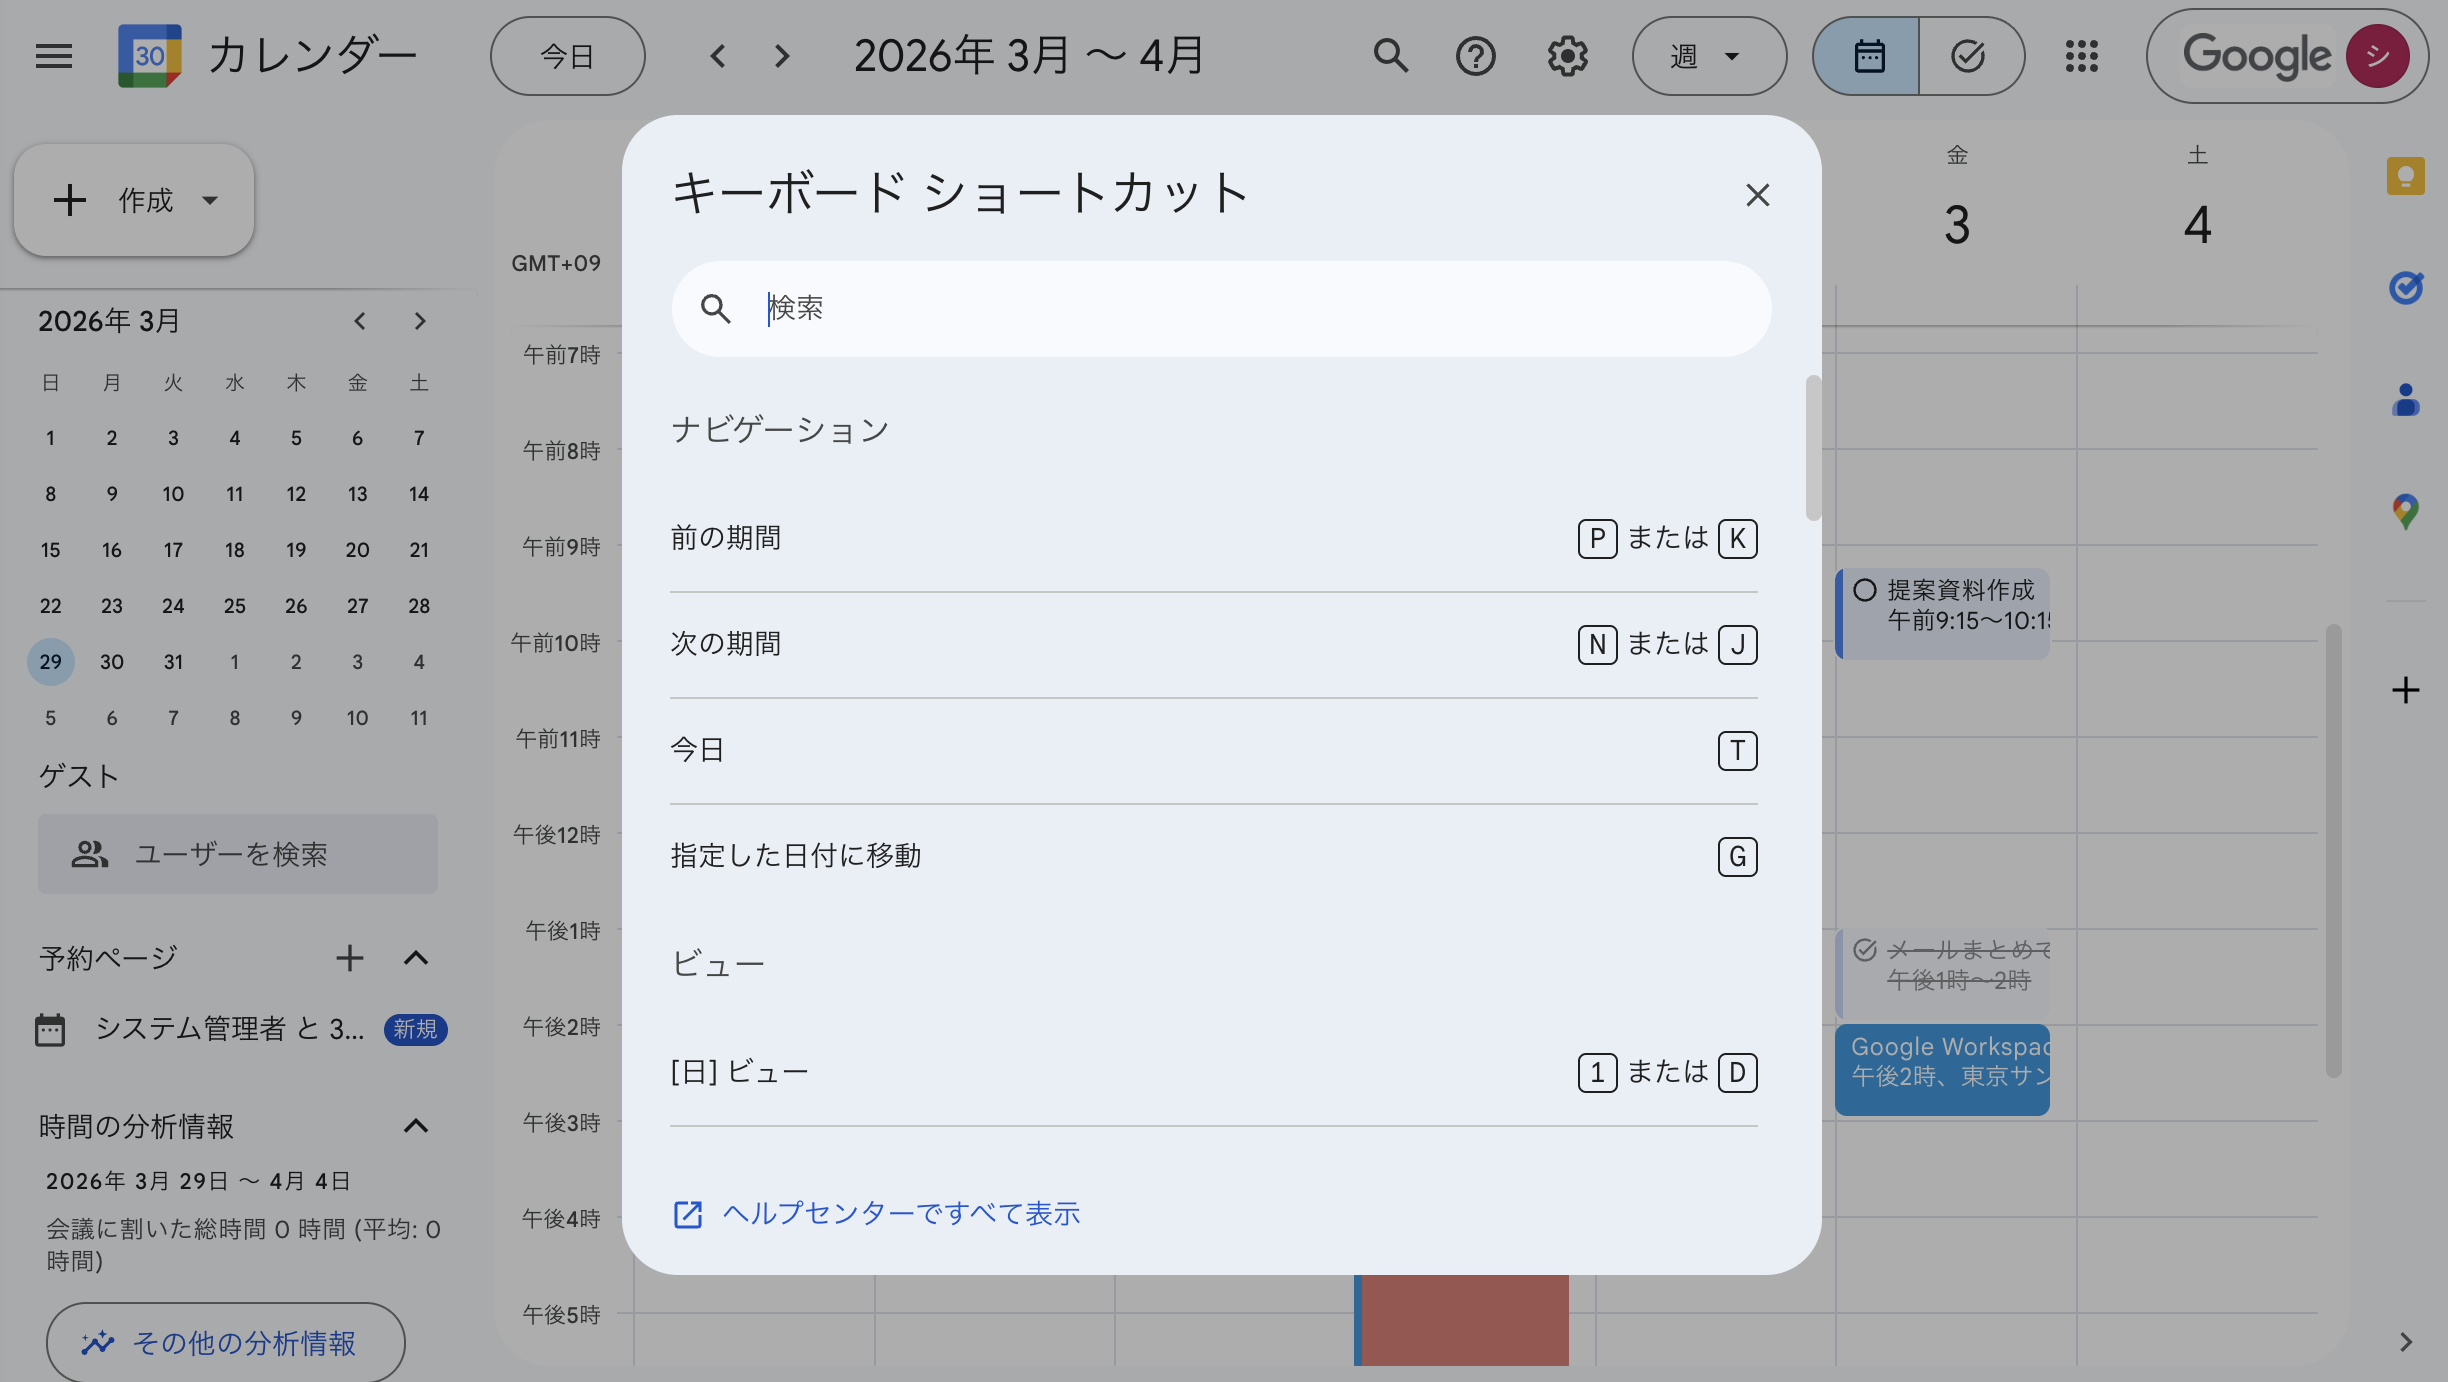Open Contacts in the side panel
The height and width of the screenshot is (1382, 2448).
point(2407,400)
